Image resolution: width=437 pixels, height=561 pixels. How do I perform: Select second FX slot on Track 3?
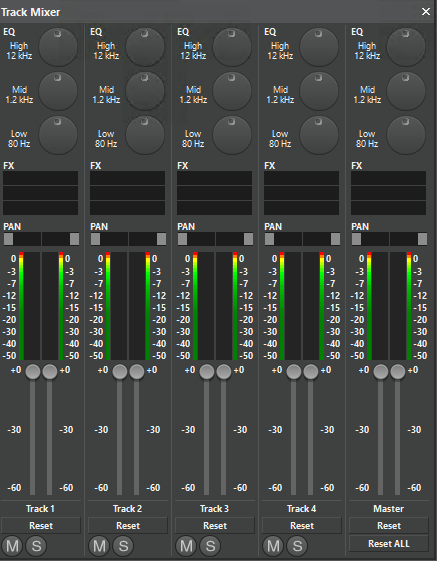(214, 193)
